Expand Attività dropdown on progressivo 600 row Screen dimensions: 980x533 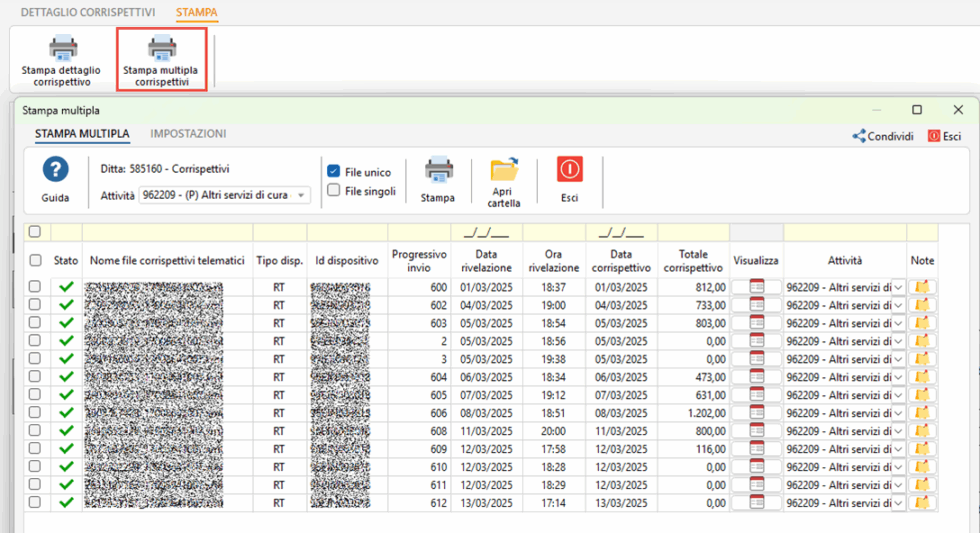point(898,287)
